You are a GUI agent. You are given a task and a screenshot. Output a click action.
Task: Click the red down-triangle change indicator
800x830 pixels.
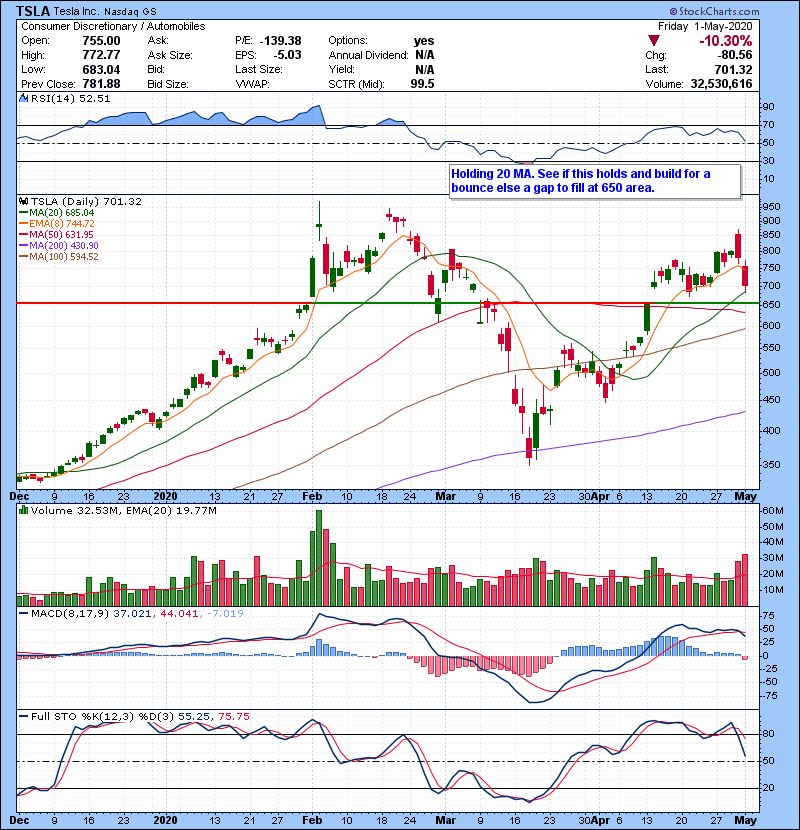[x=654, y=41]
